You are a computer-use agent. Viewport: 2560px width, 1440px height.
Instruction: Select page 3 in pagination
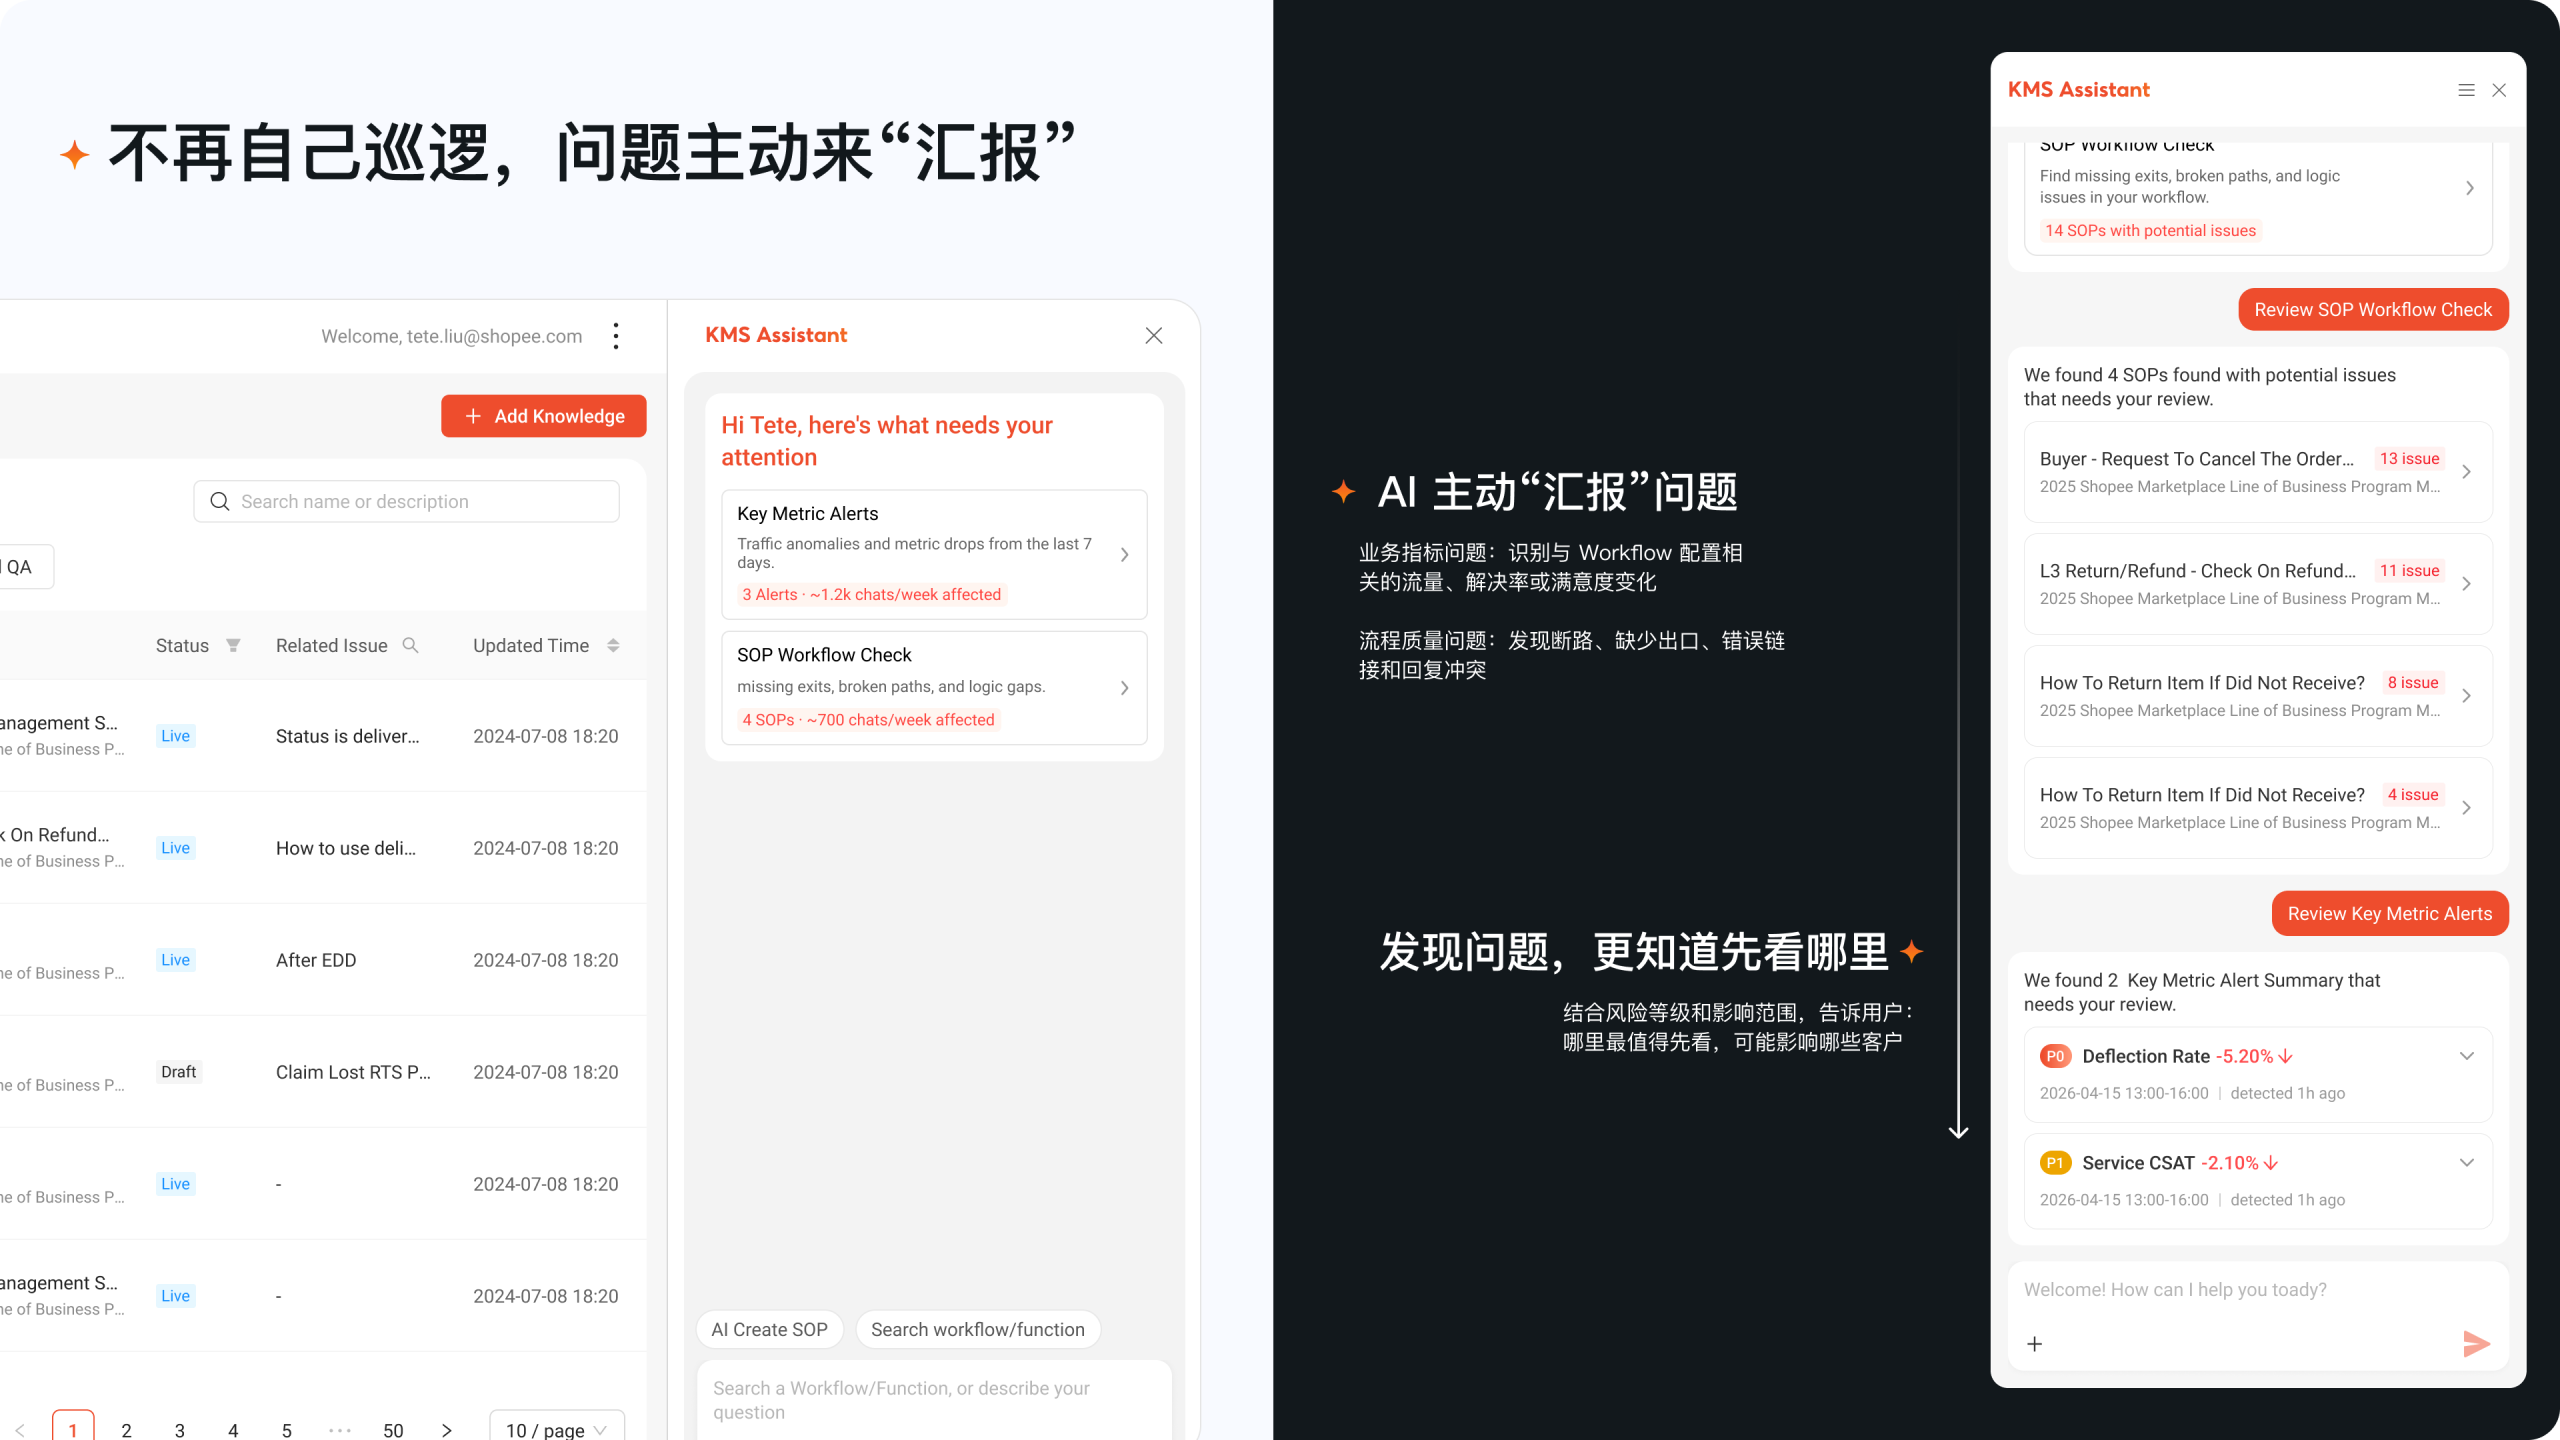point(180,1430)
